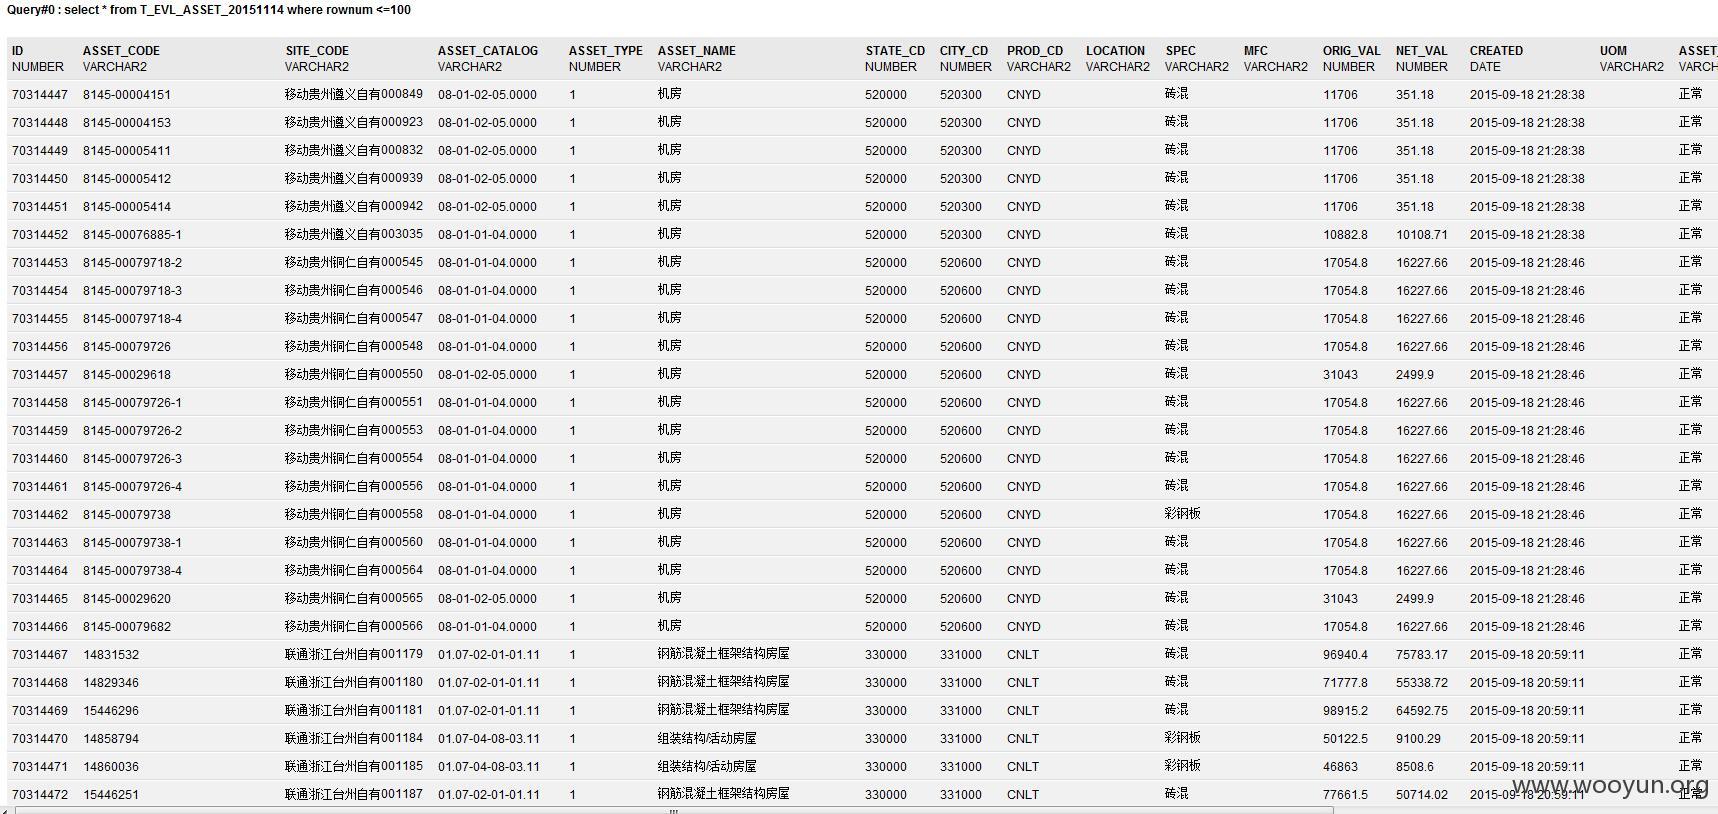Click site code ending 000566

(354, 626)
